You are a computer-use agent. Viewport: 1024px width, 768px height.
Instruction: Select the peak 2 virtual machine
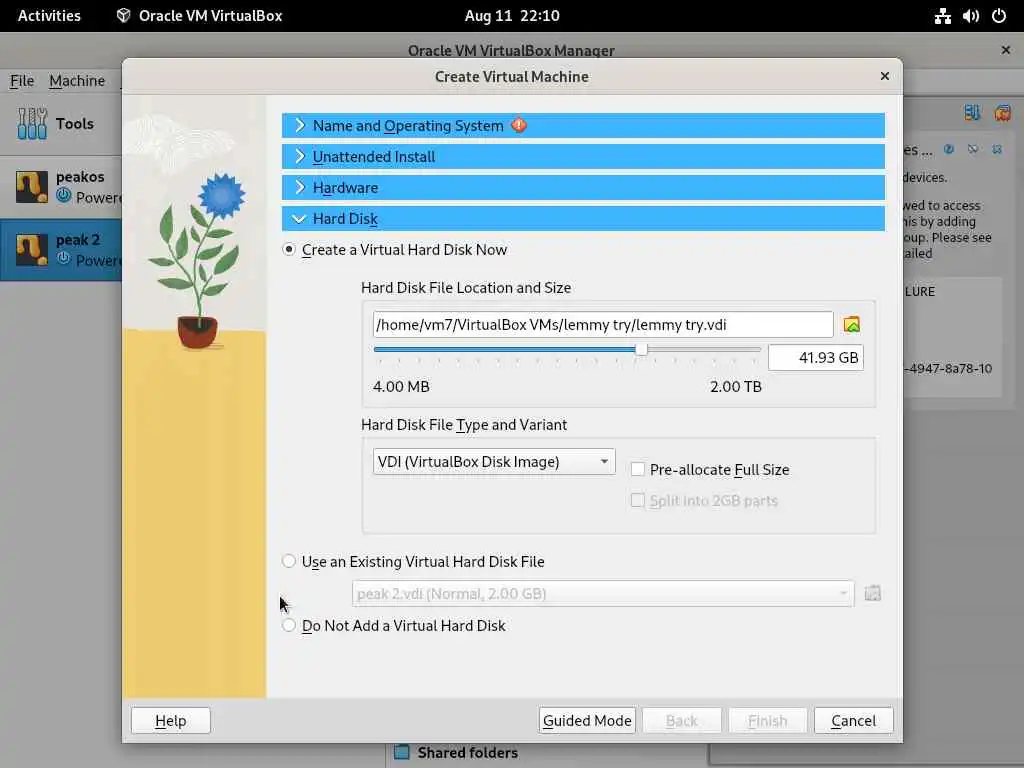tap(62, 249)
